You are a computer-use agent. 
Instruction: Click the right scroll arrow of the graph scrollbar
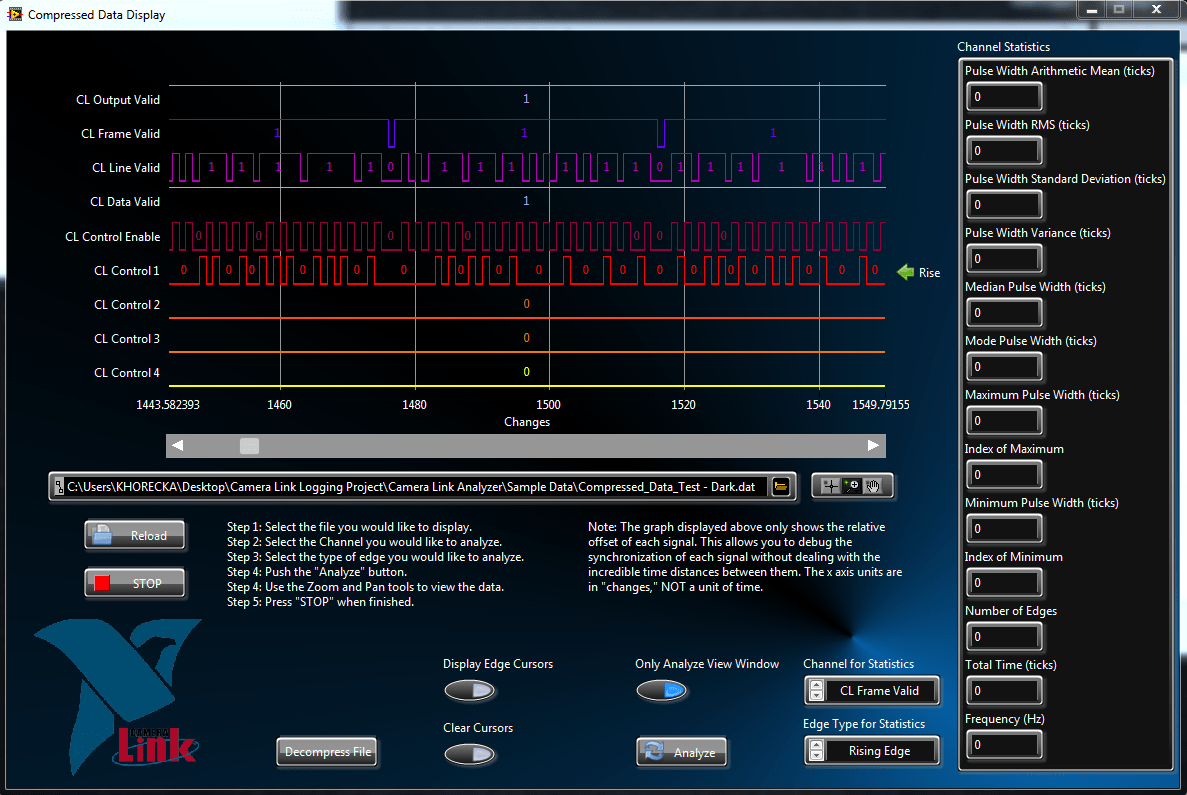point(872,446)
